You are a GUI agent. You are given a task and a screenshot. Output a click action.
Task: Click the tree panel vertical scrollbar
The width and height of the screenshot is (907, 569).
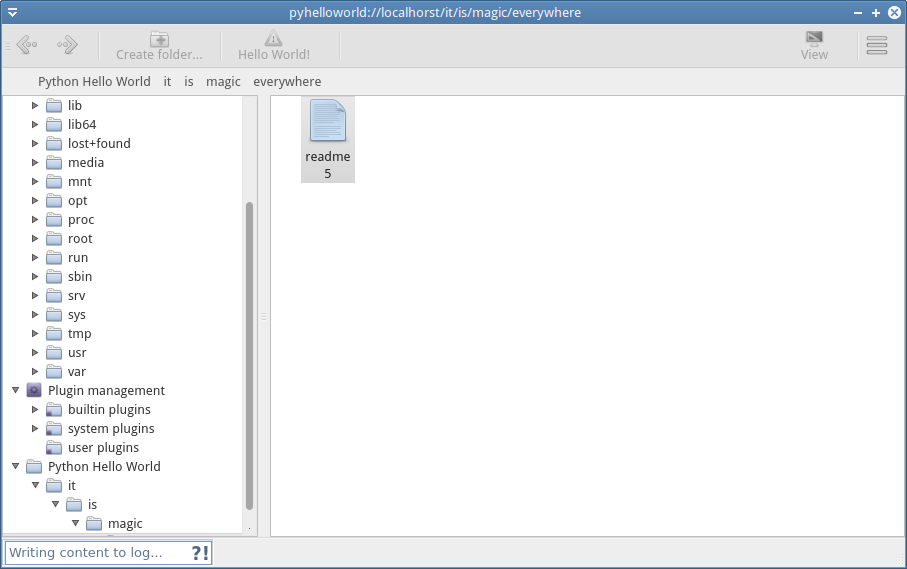tap(249, 356)
